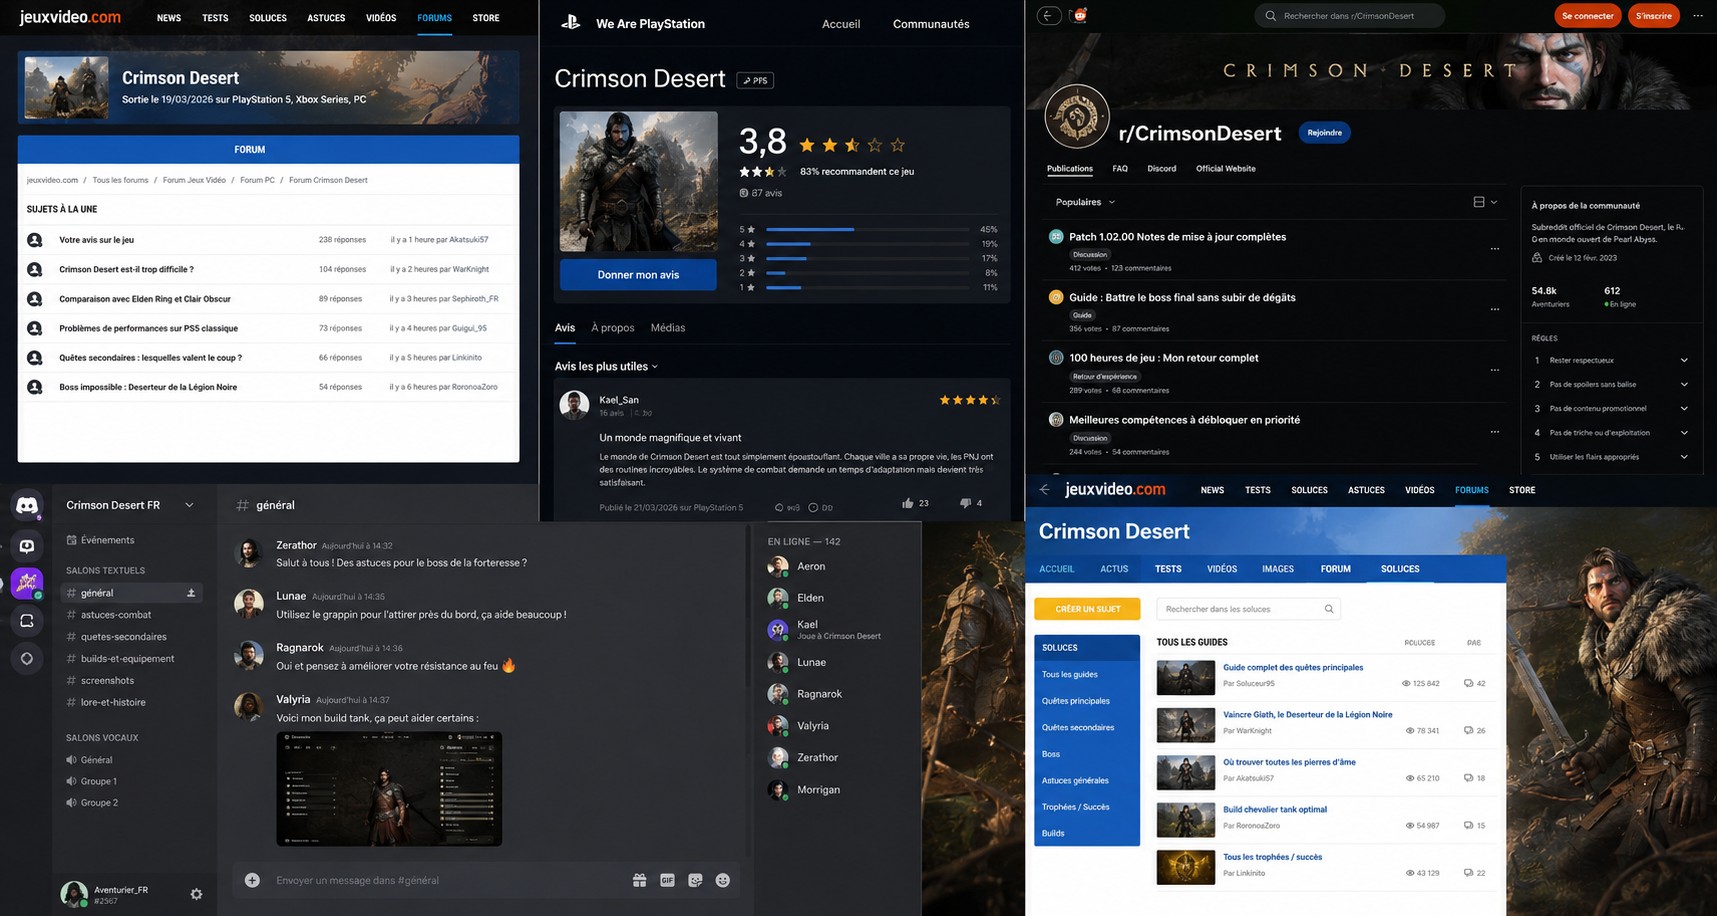Click the magnifier in the soluces search box
Screen dimensions: 1717x916
pyautogui.click(x=1329, y=609)
